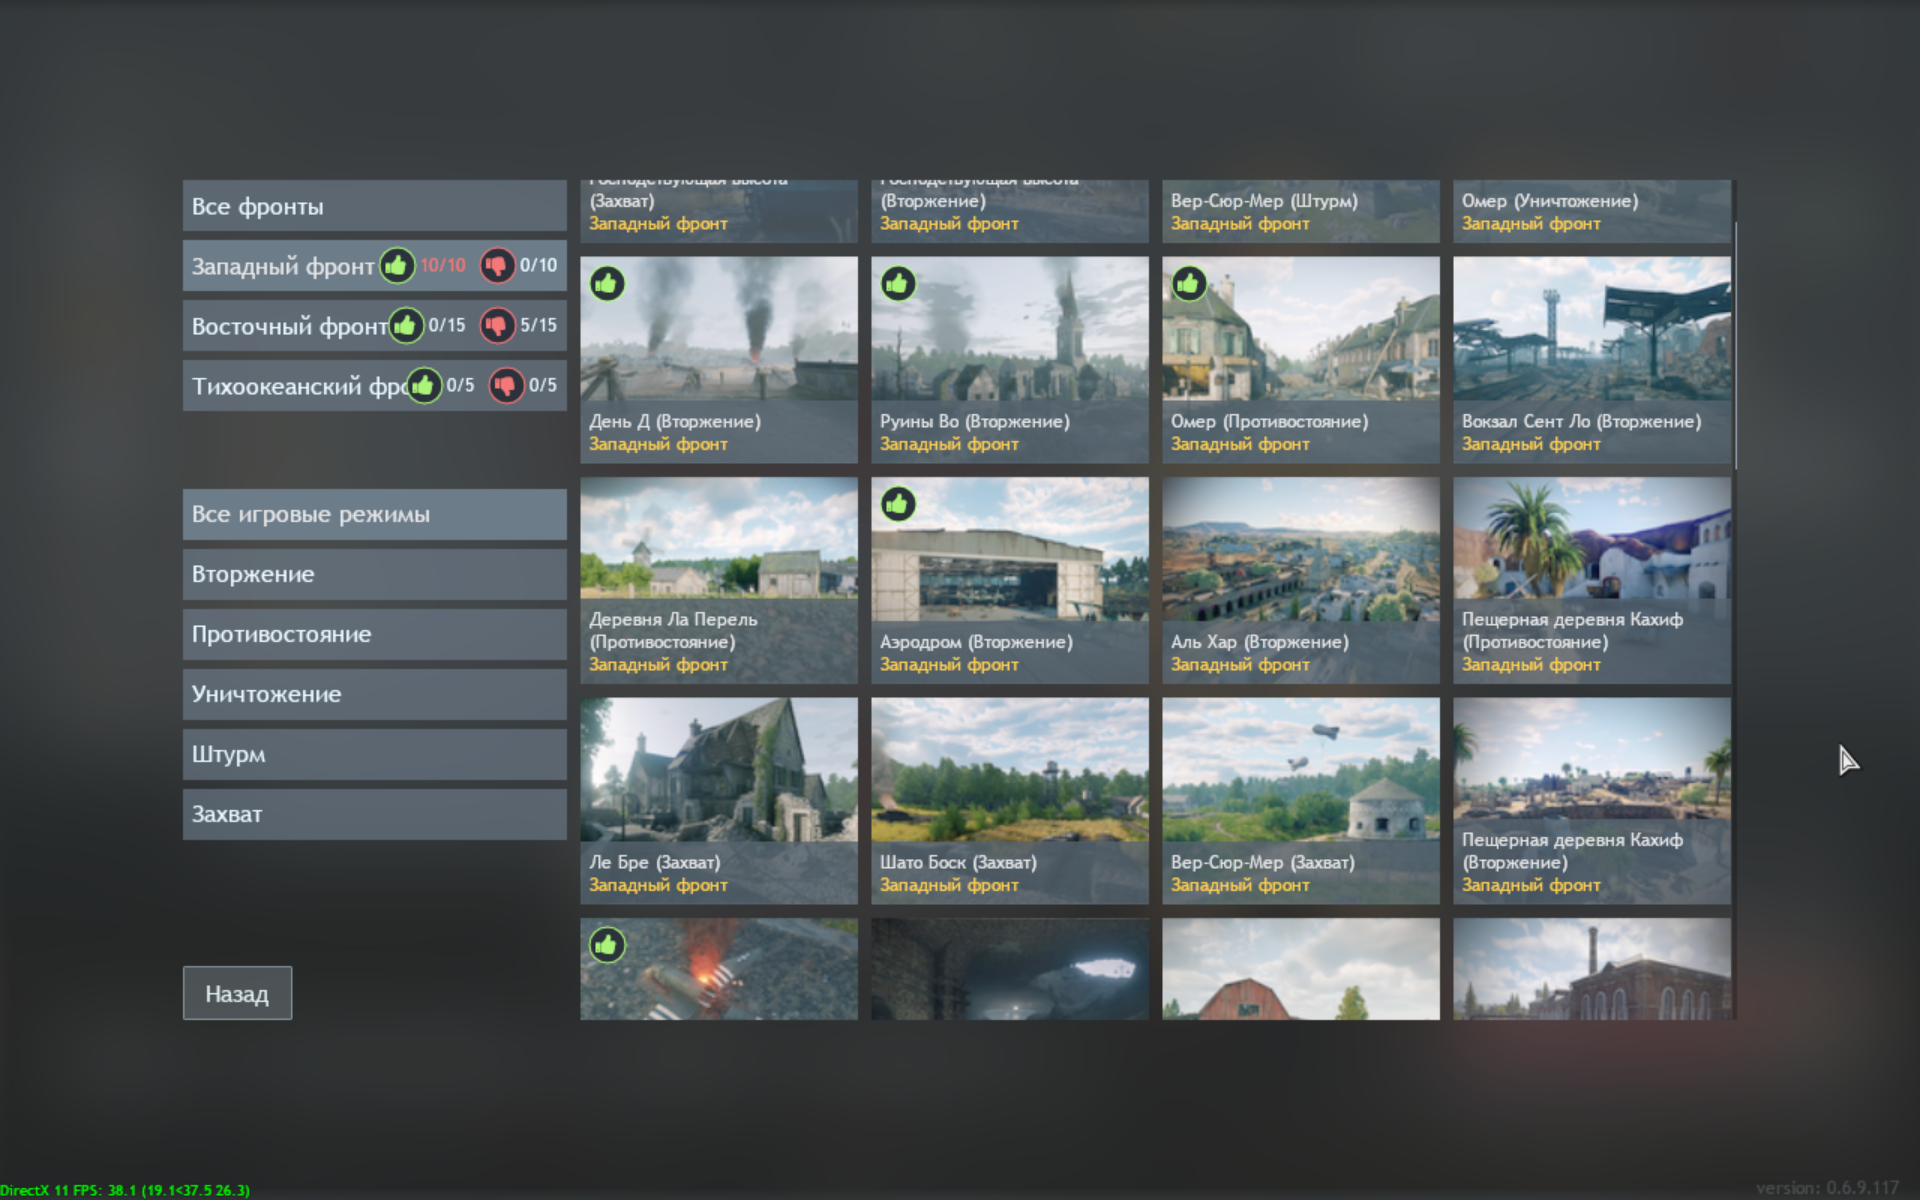Filter maps by Противостояние mode
Image resolution: width=1920 pixels, height=1200 pixels.
click(x=374, y=634)
